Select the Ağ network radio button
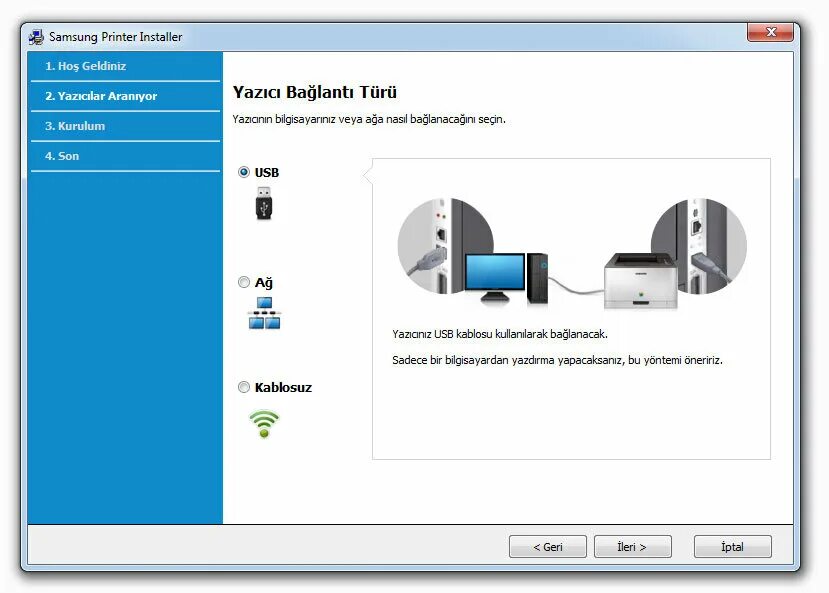 point(244,282)
